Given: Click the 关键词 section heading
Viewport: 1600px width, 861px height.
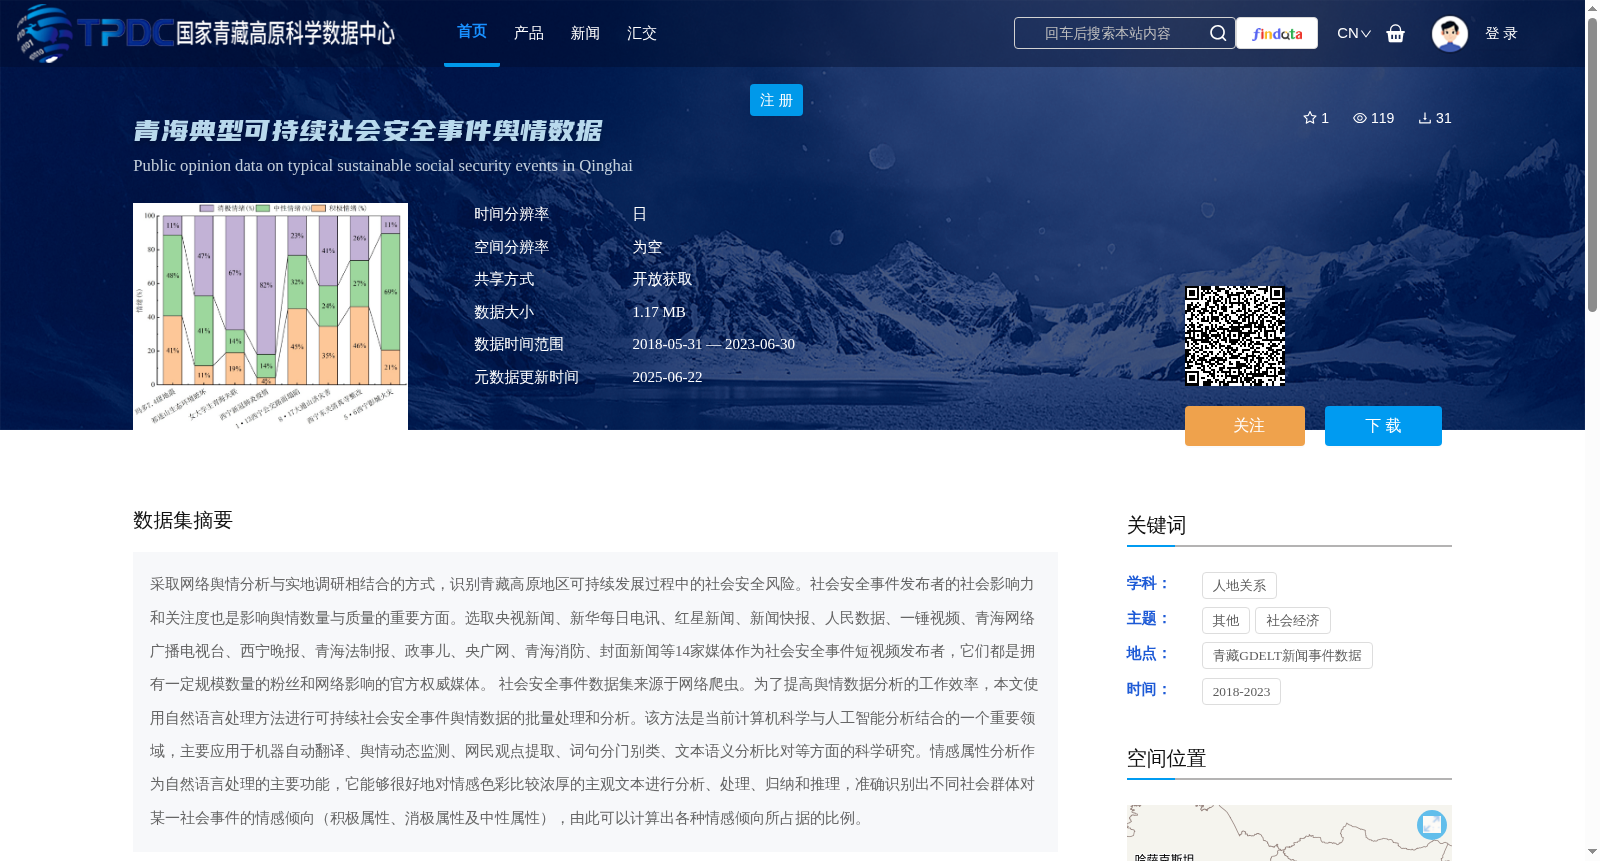Looking at the screenshot, I should coord(1156,525).
